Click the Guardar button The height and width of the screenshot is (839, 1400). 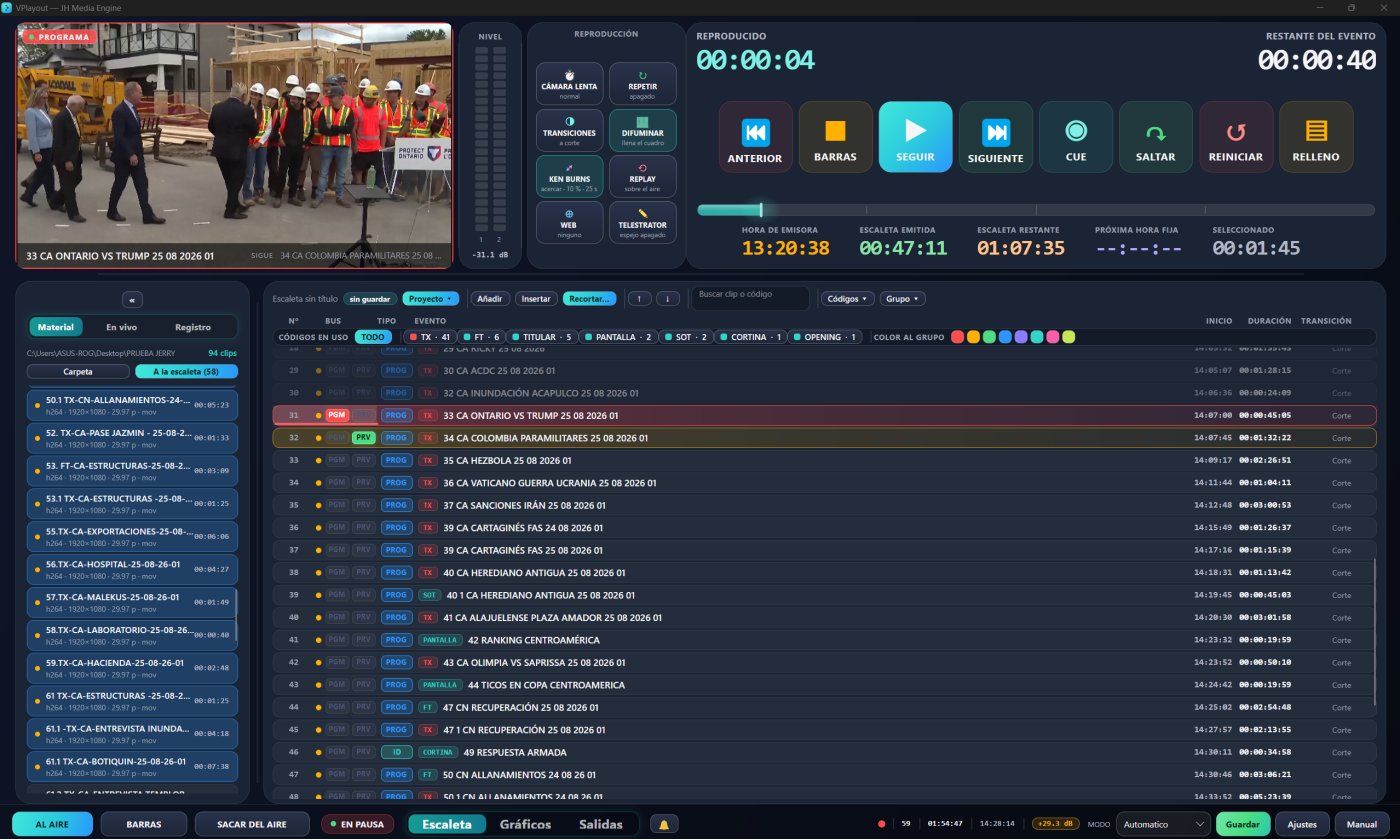click(x=1243, y=824)
